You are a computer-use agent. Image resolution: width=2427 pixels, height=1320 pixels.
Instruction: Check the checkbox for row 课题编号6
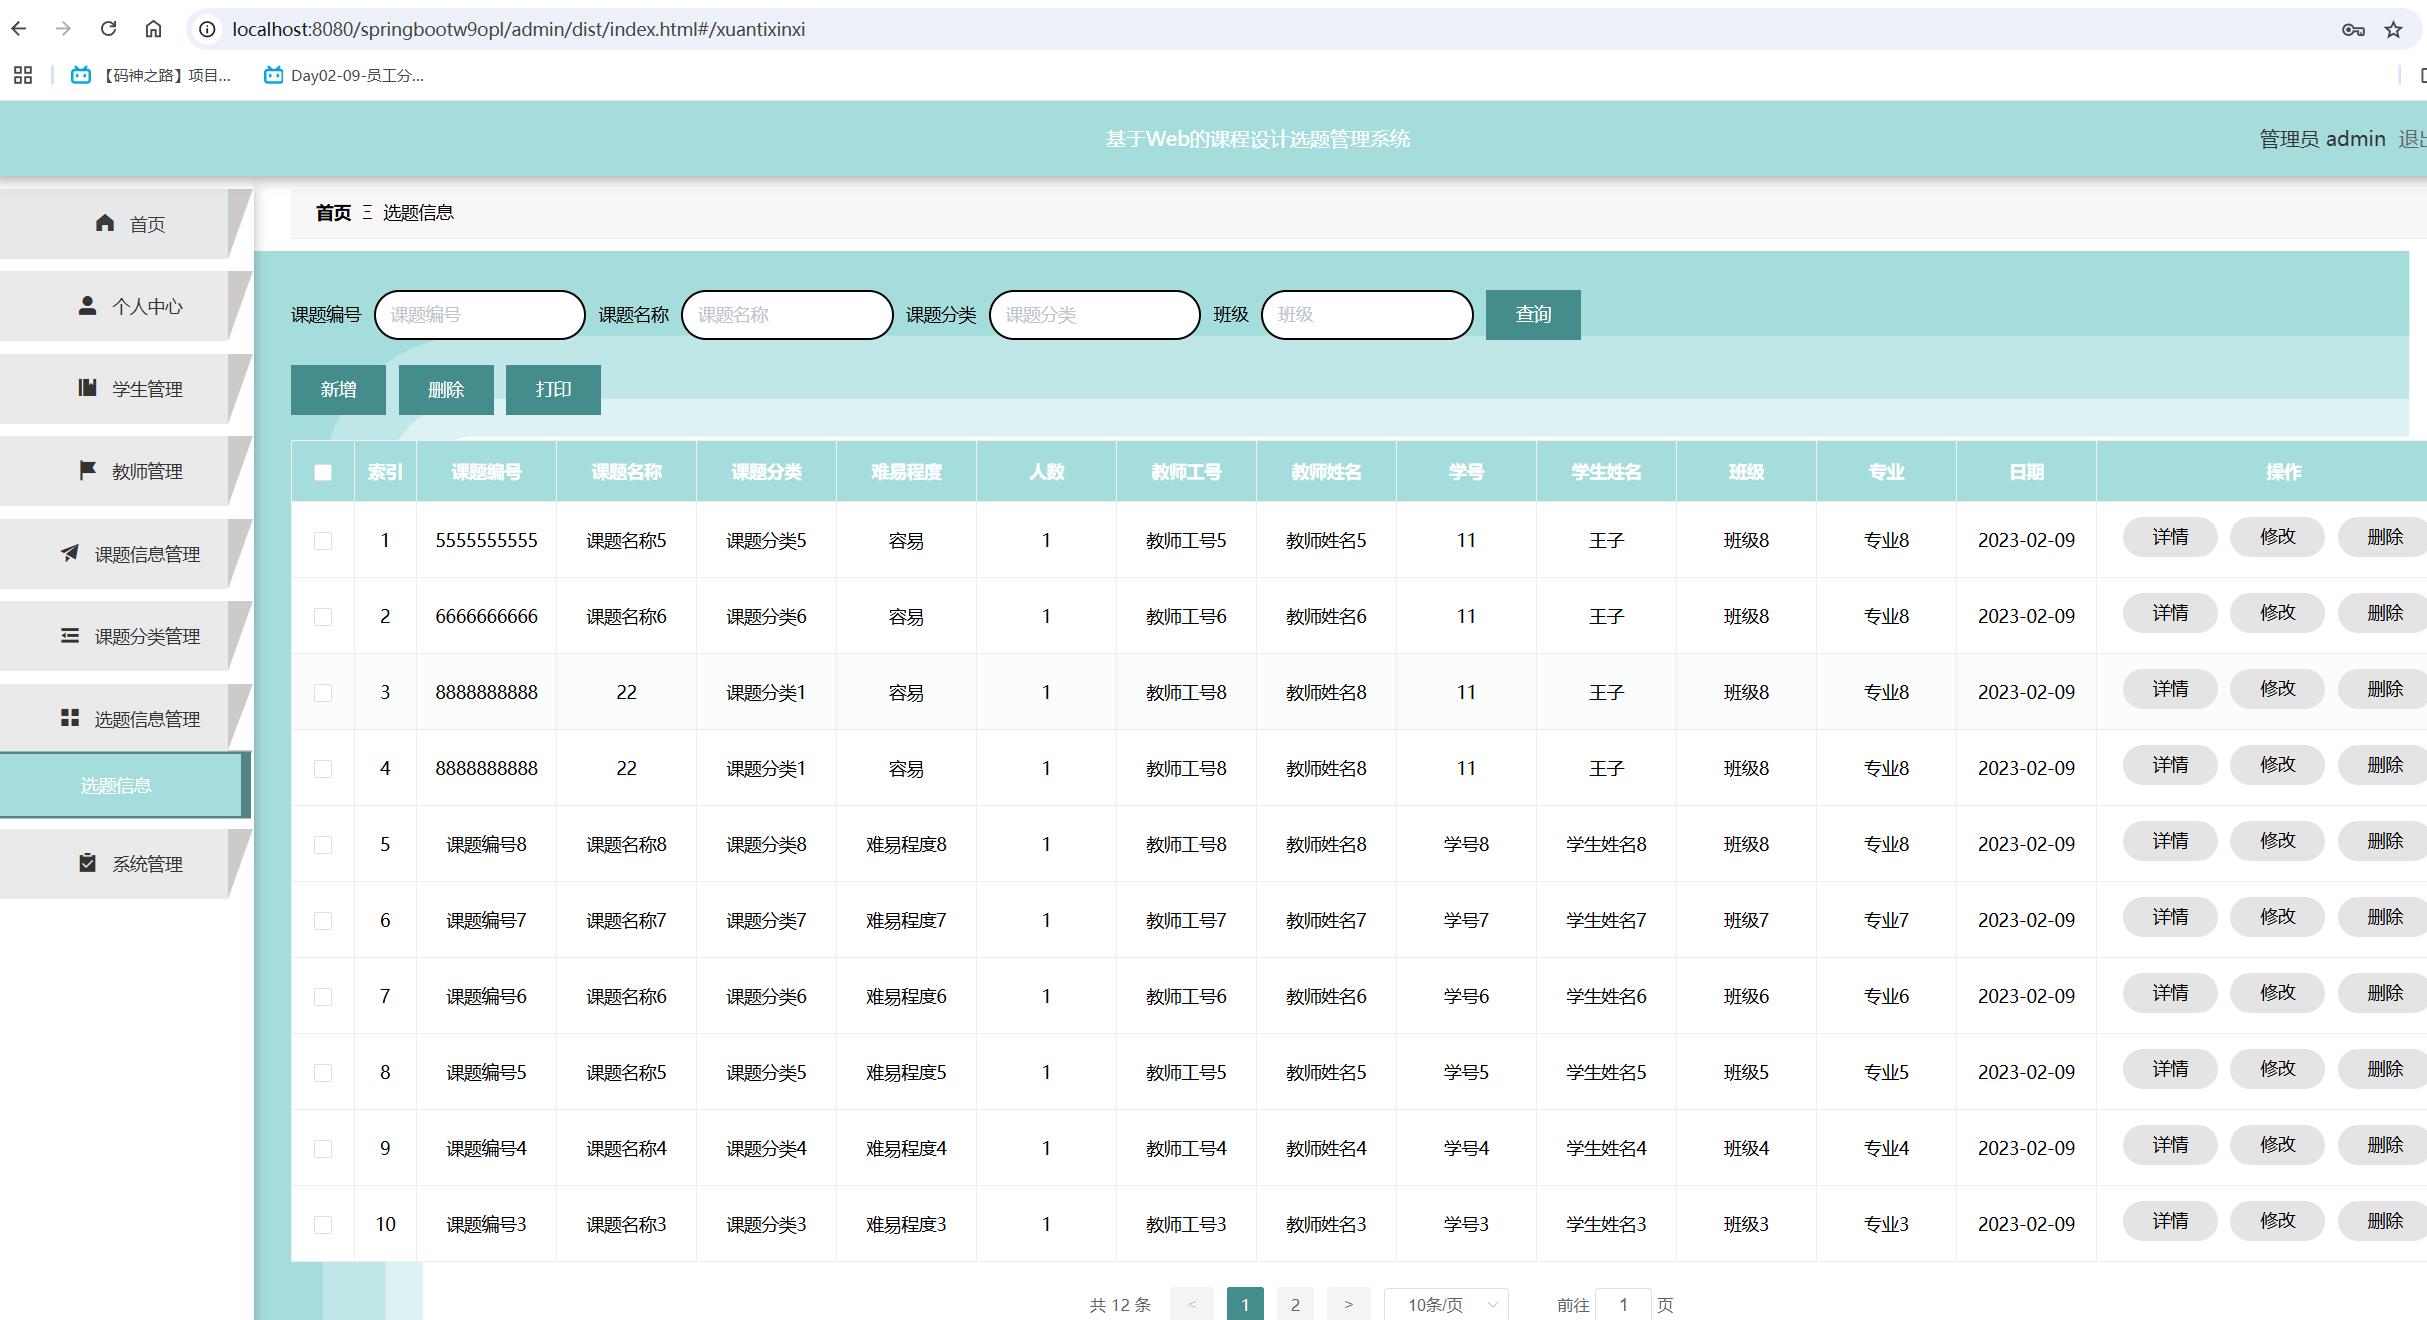323,996
